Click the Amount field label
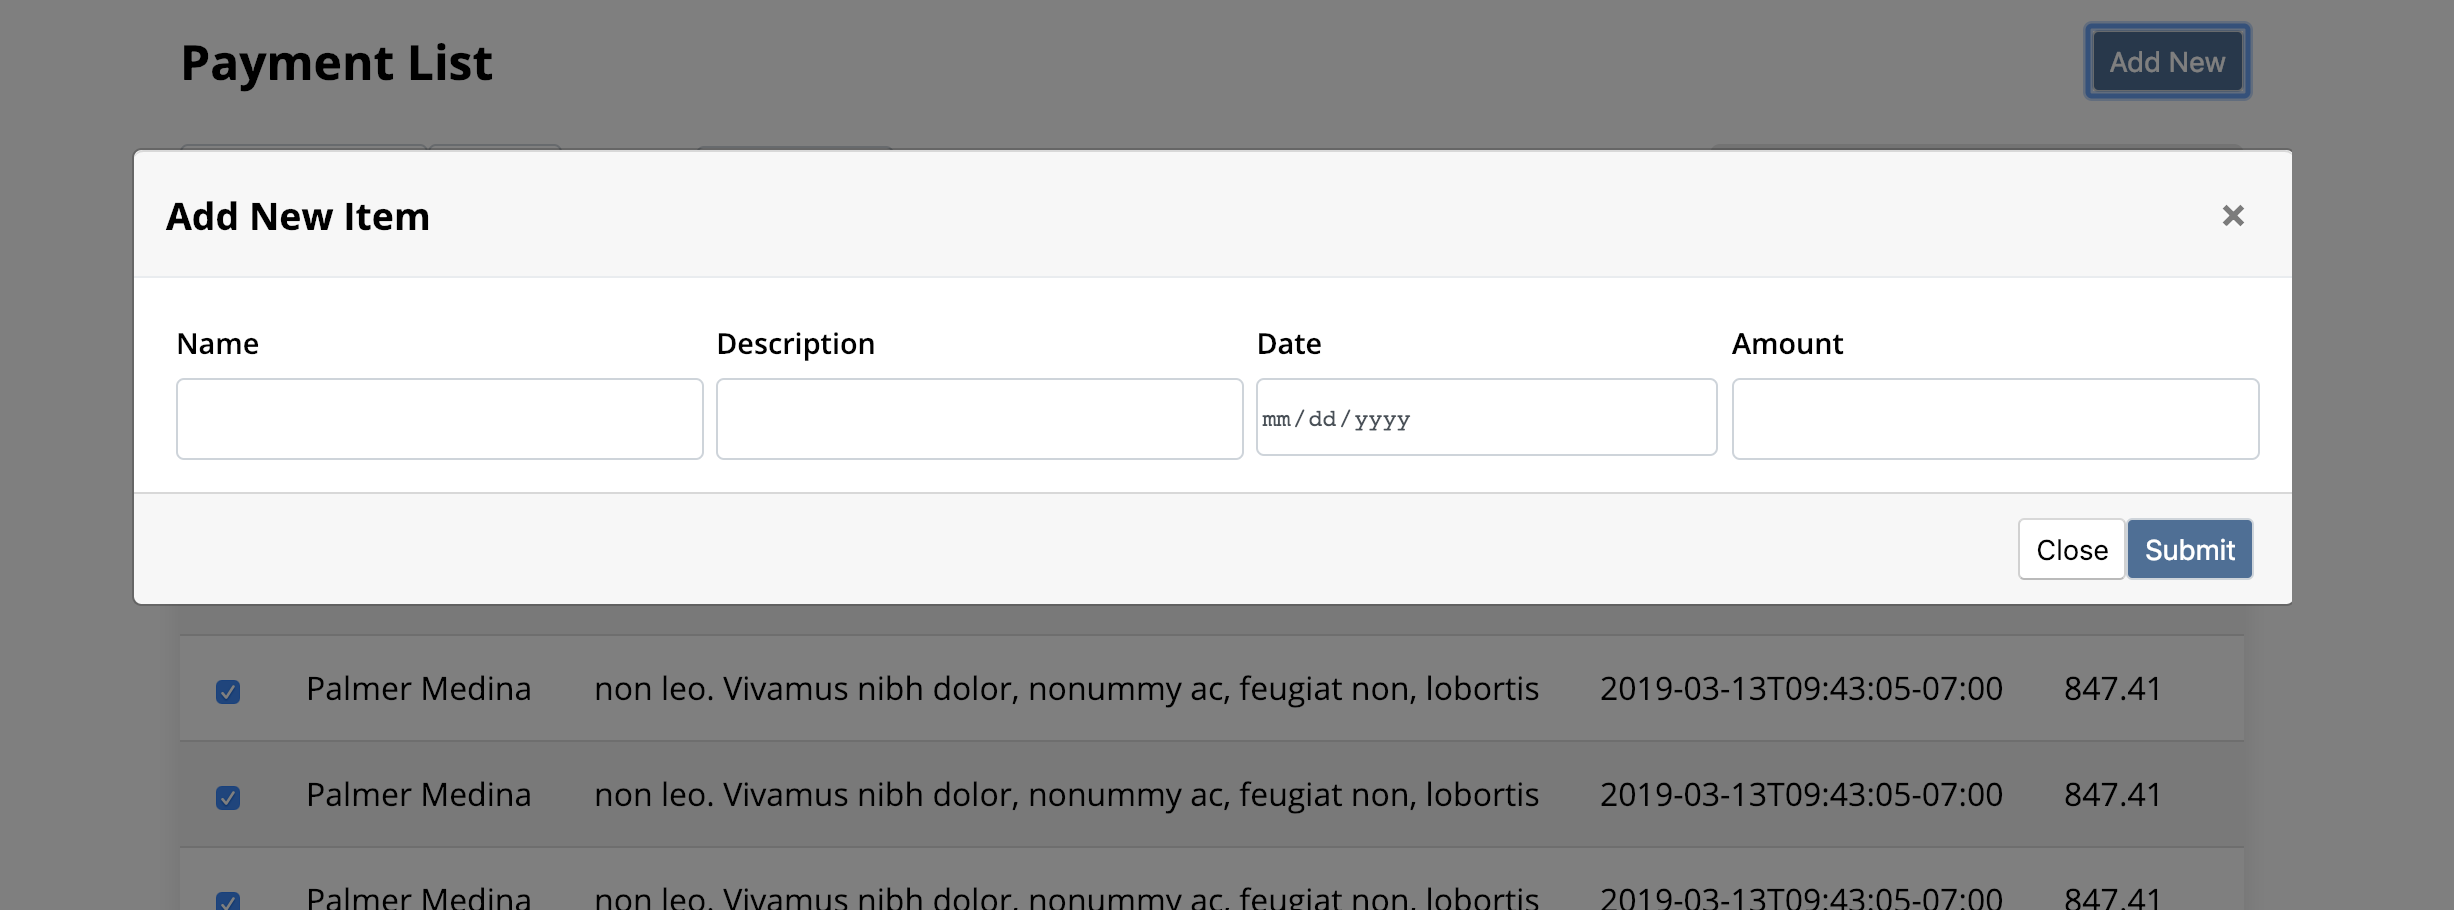2454x910 pixels. [x=1787, y=344]
